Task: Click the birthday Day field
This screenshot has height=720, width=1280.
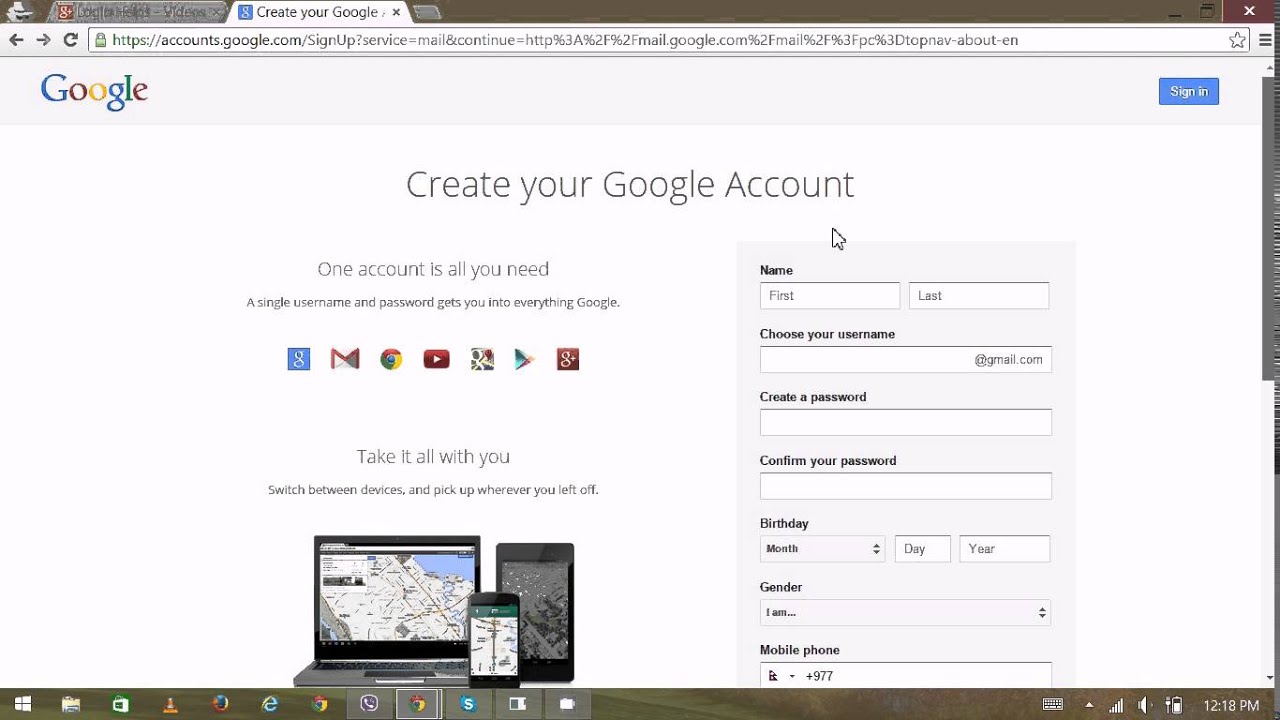Action: tap(922, 549)
